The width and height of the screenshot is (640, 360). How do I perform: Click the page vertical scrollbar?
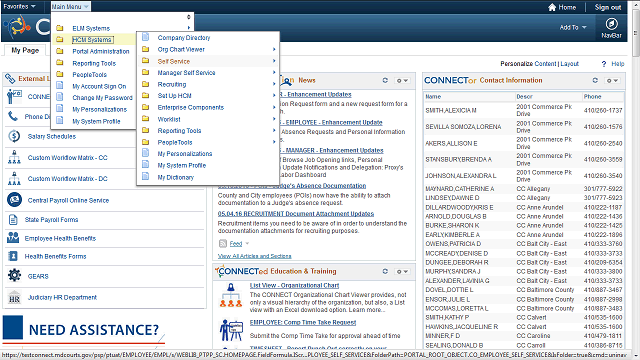[636, 180]
